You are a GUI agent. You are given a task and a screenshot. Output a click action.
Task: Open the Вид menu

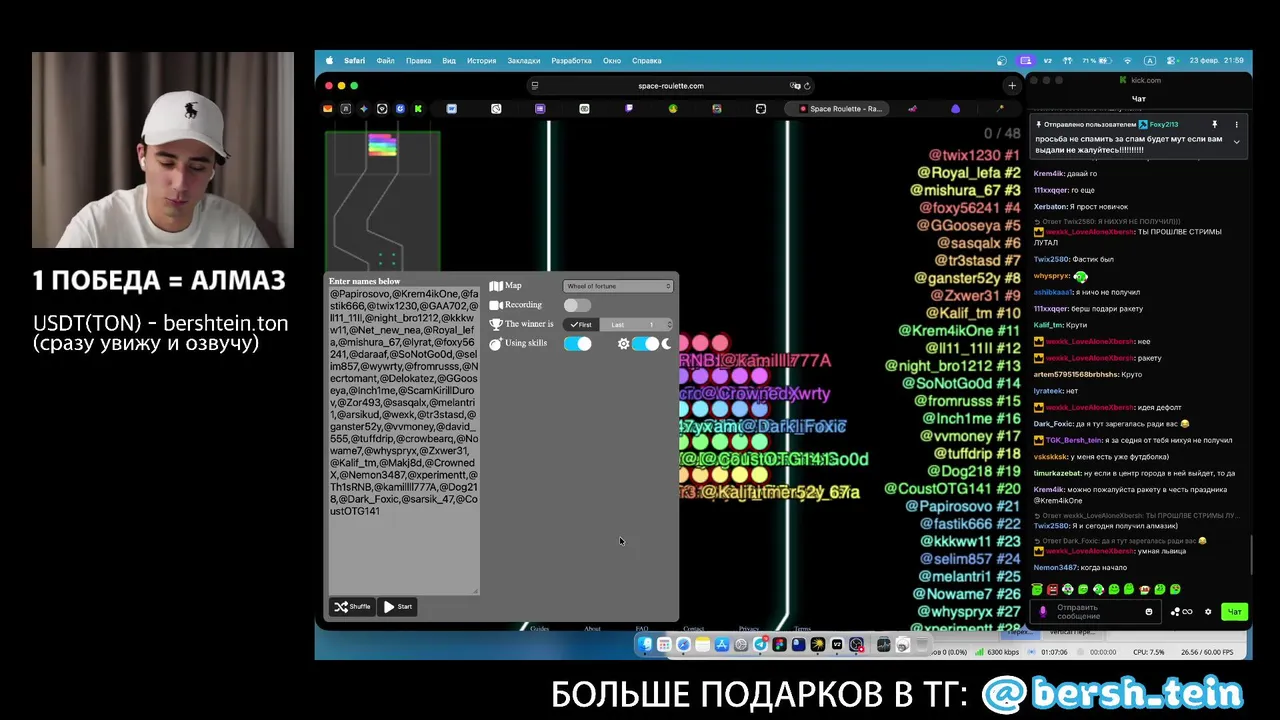pyautogui.click(x=449, y=60)
